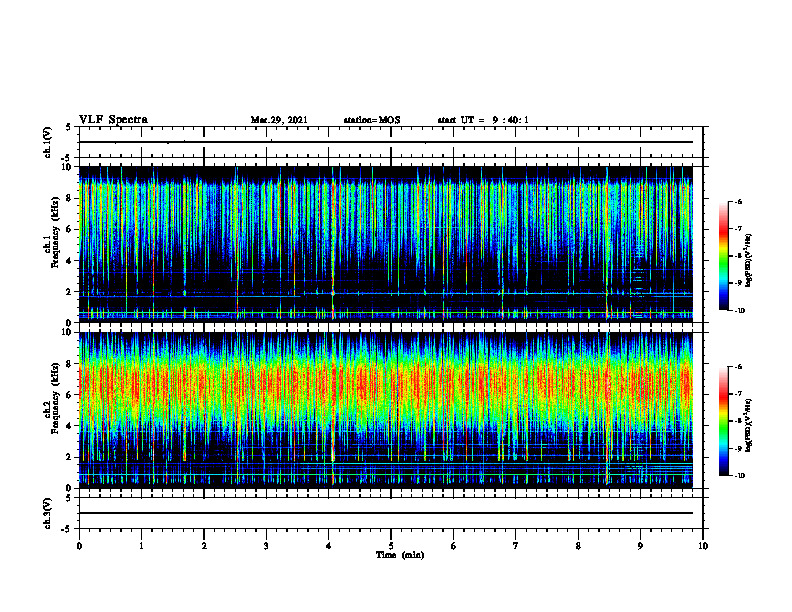Click the "ch.1(V)" axis label
792x612 pixels.
(x=47, y=142)
